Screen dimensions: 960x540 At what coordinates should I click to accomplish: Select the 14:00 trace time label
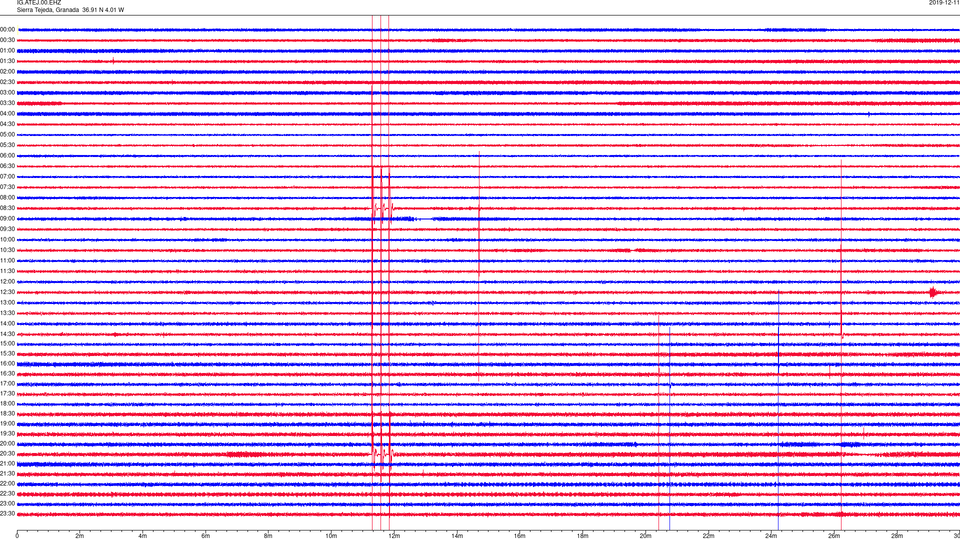7,324
